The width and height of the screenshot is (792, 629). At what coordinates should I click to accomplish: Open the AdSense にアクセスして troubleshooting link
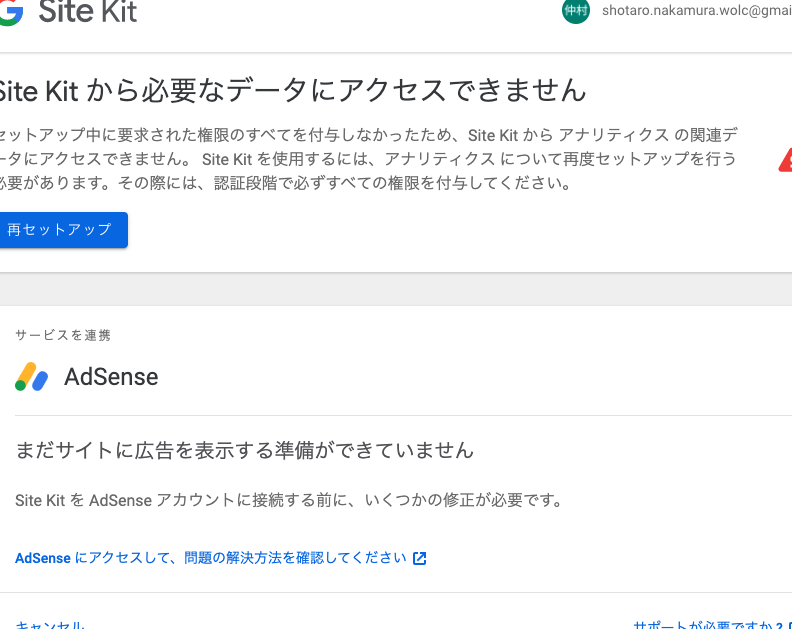211,558
